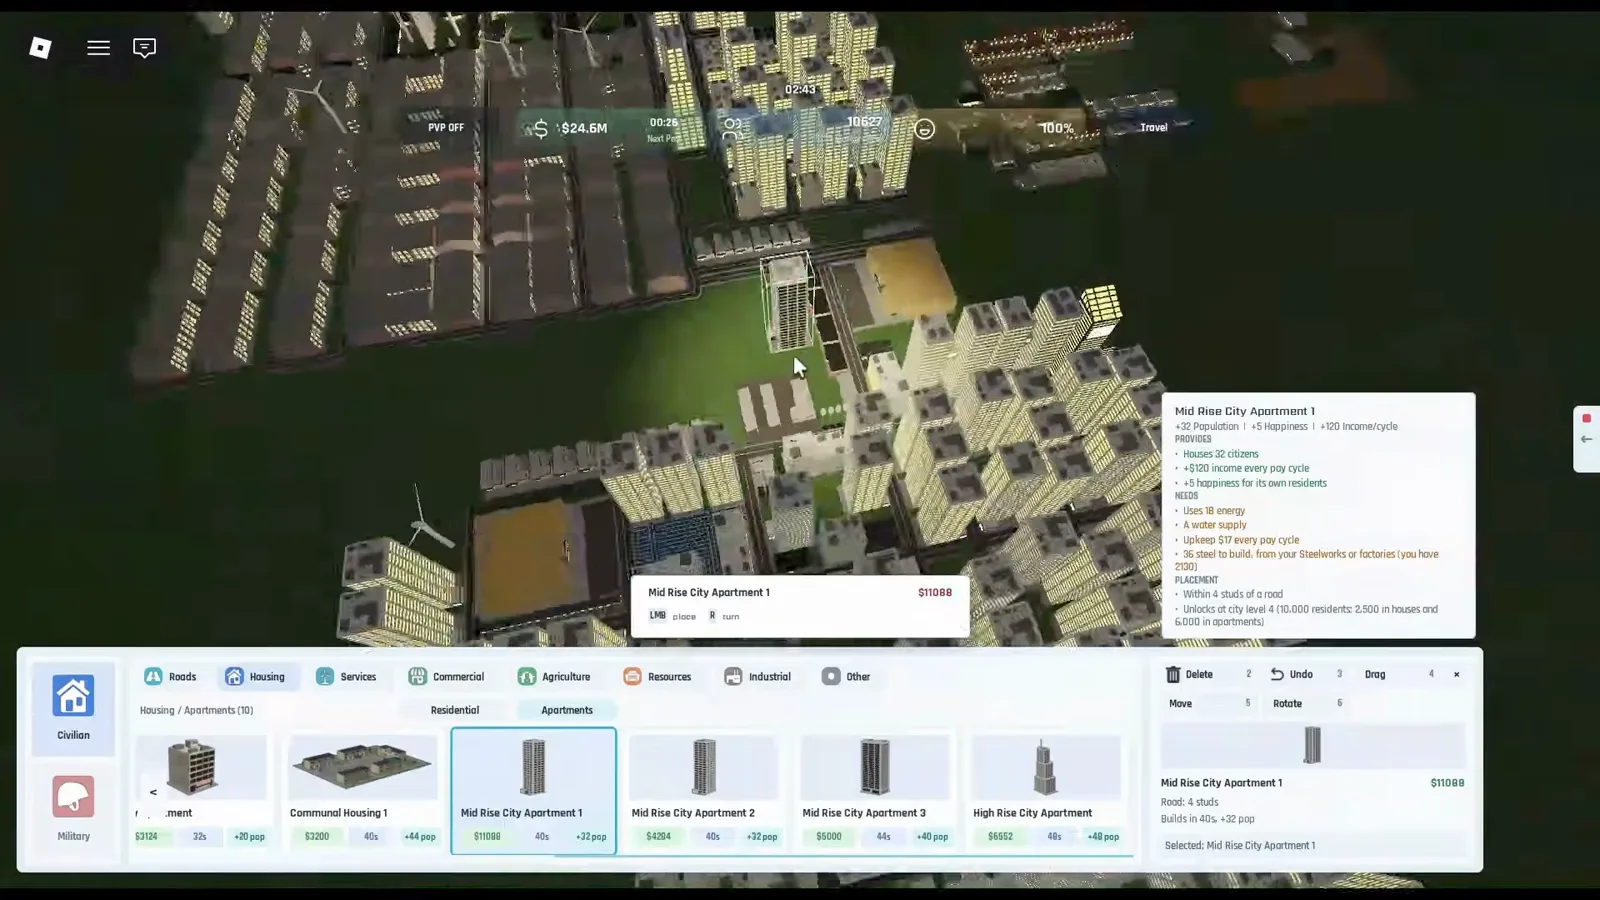This screenshot has height=900, width=1600.
Task: Open the chat bubble icon
Action: 144,48
